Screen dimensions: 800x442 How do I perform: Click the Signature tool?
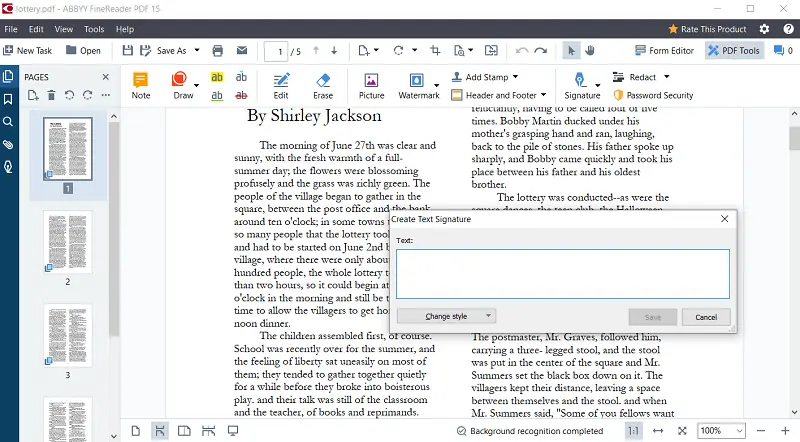point(582,86)
